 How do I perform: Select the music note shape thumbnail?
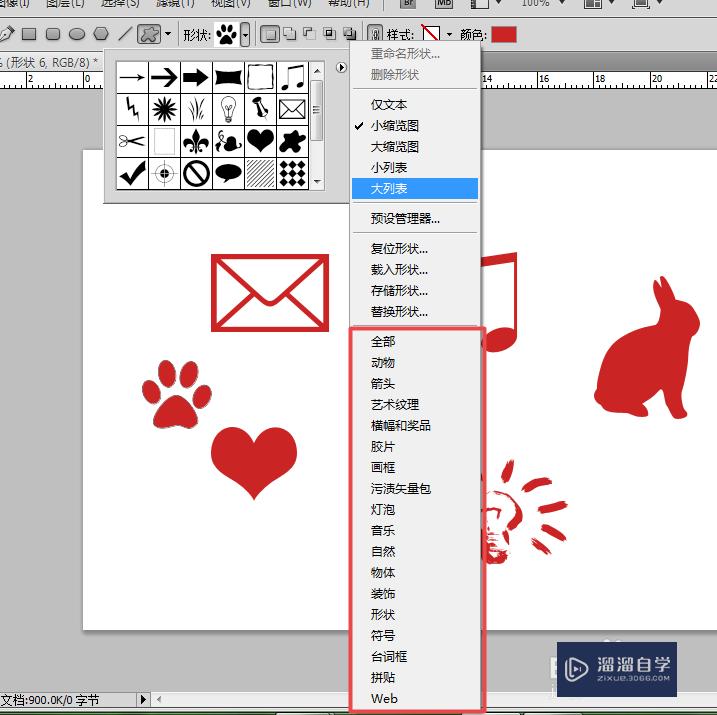coord(292,76)
